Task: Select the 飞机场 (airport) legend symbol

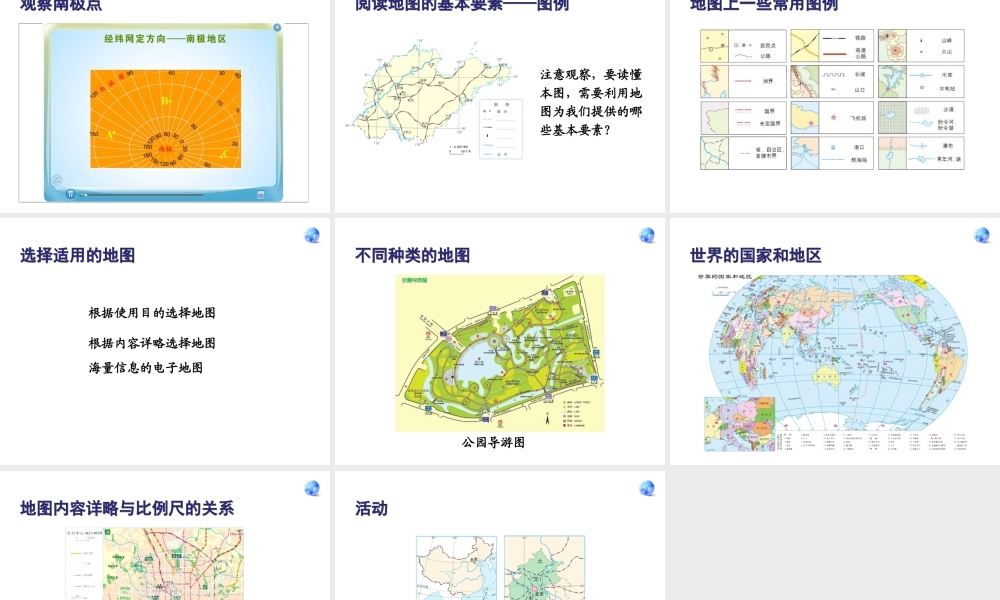Action: (832, 117)
